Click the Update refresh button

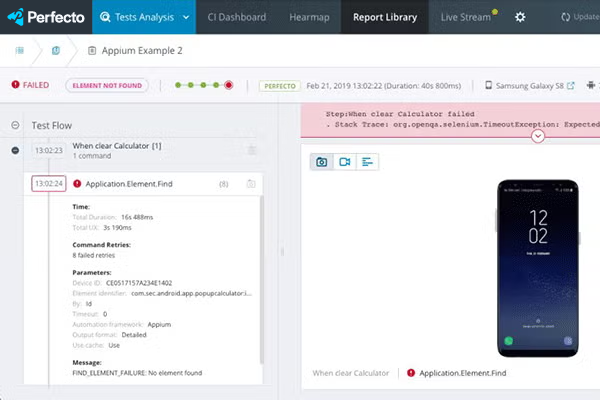point(580,17)
